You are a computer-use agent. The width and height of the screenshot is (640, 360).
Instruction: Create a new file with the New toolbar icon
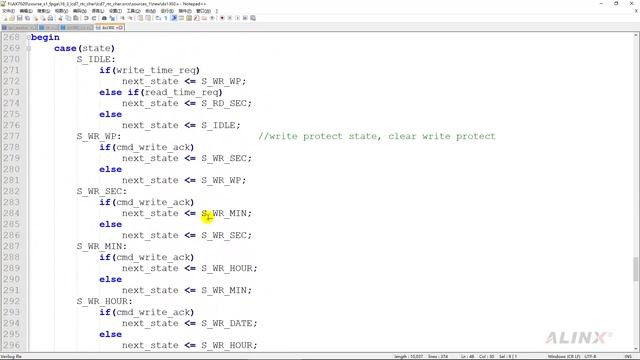click(x=5, y=18)
